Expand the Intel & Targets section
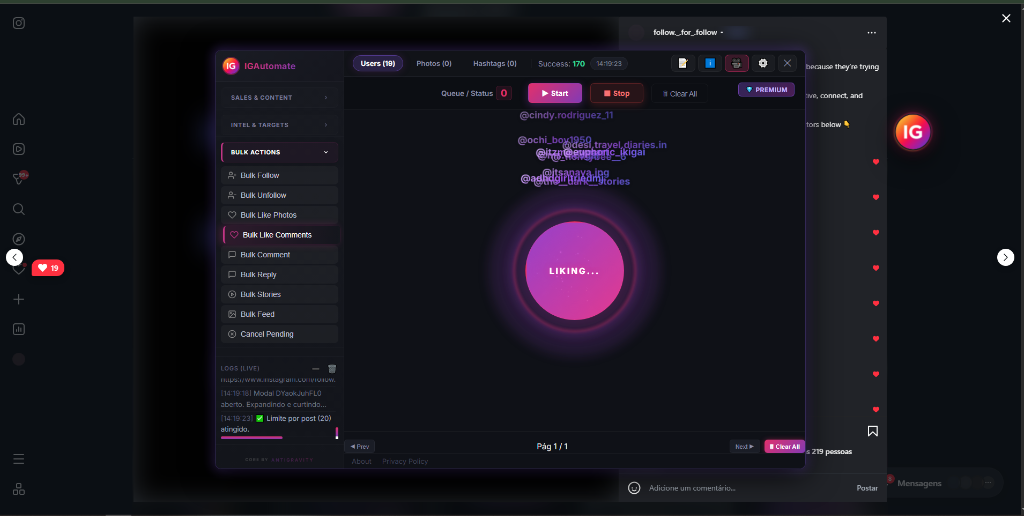1024x516 pixels. click(x=280, y=125)
